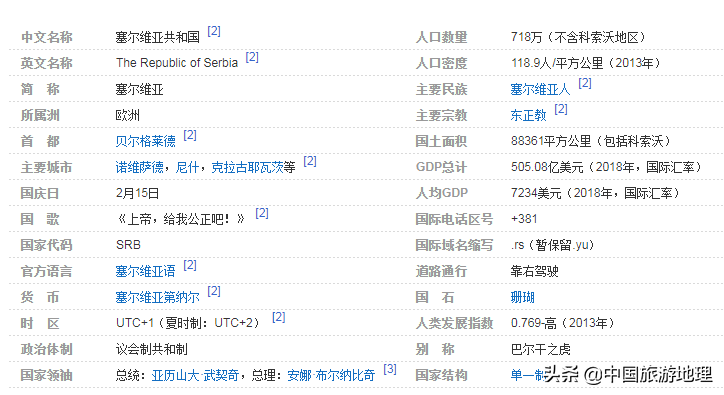This screenshot has width=724, height=395.
Task: Open the 诺维萨德 city link
Action: point(139,167)
